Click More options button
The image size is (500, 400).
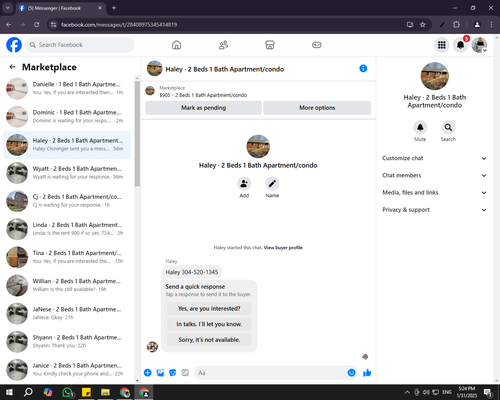pyautogui.click(x=317, y=108)
